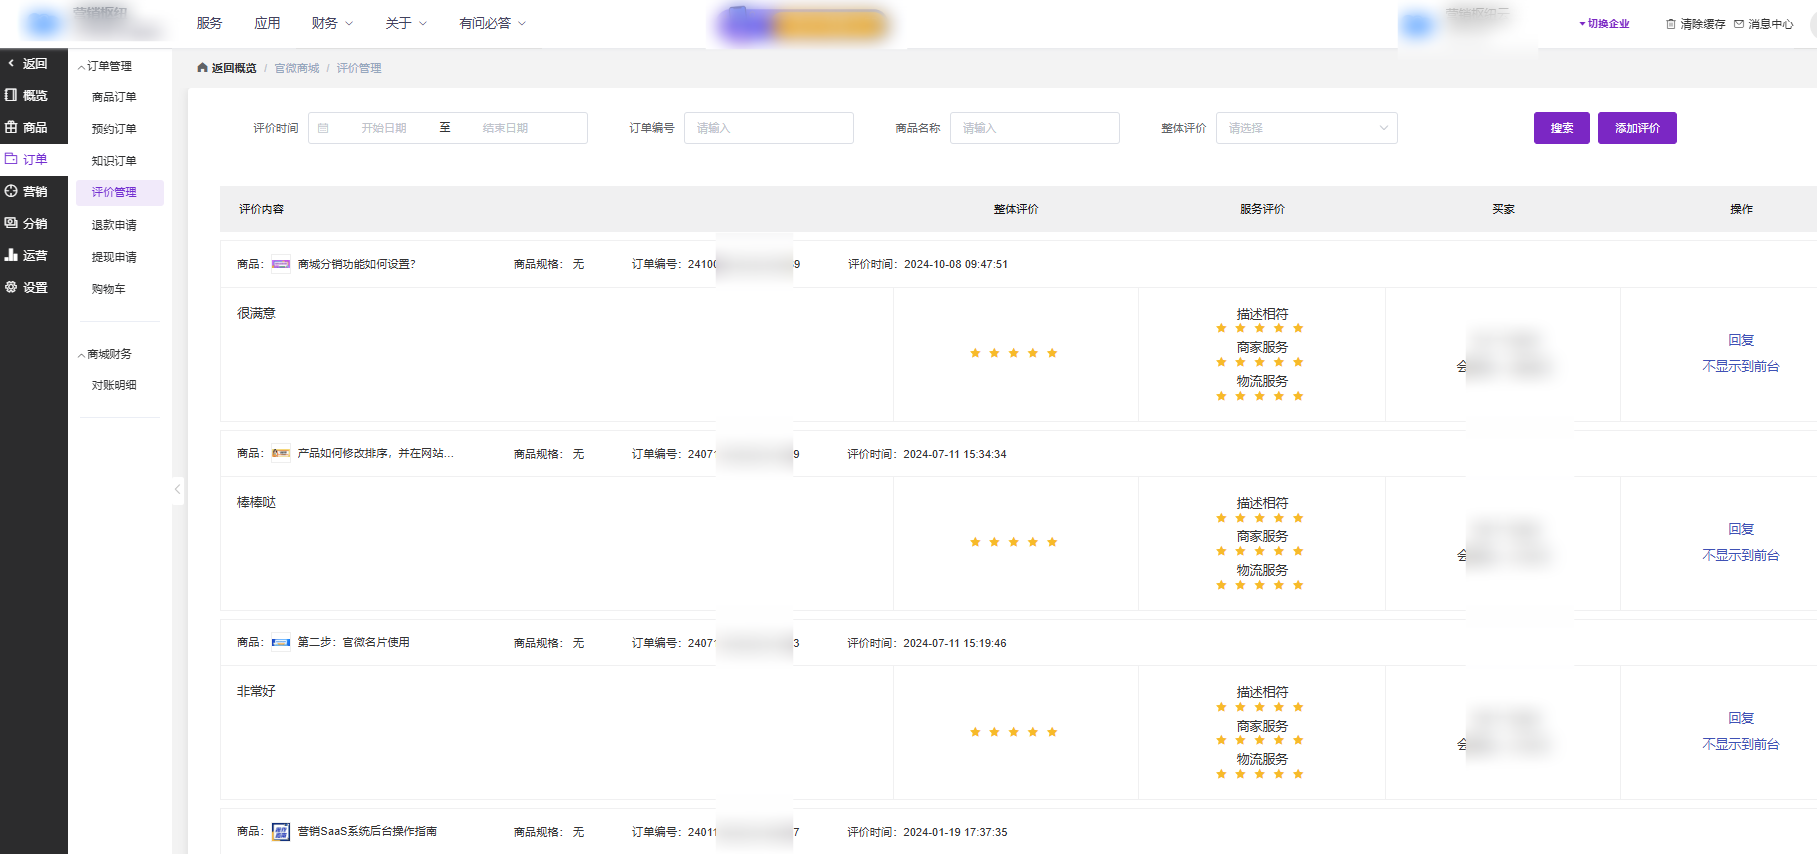
Task: Click 应用 in the top navigation
Action: pos(267,23)
